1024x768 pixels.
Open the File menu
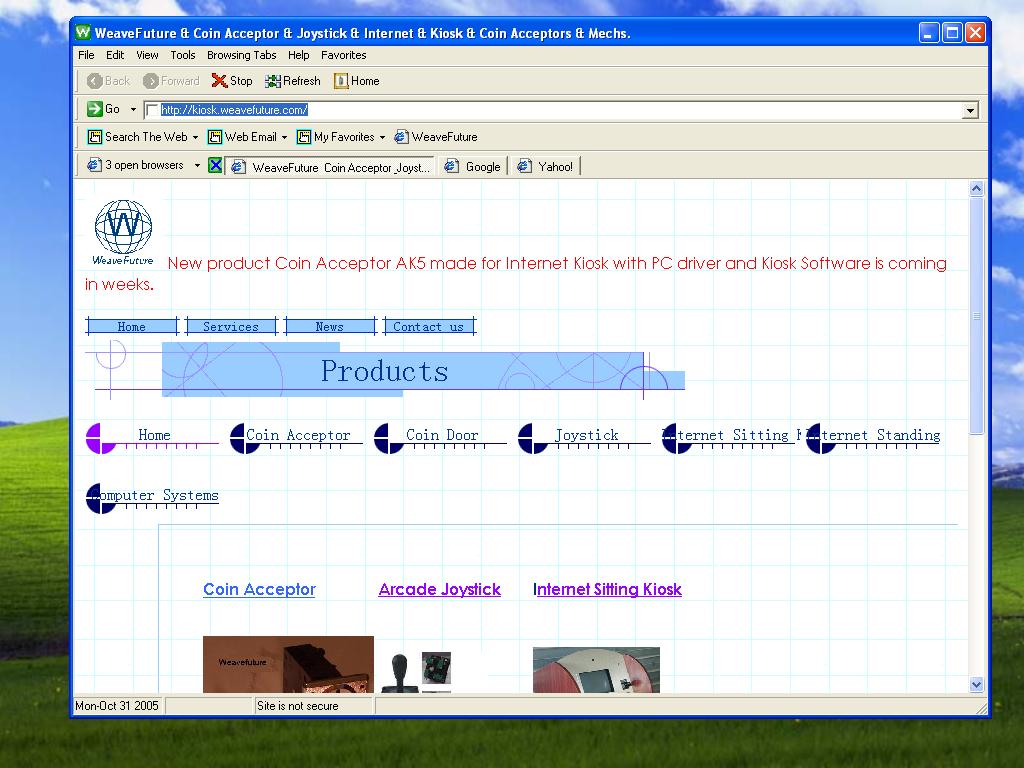(86, 55)
